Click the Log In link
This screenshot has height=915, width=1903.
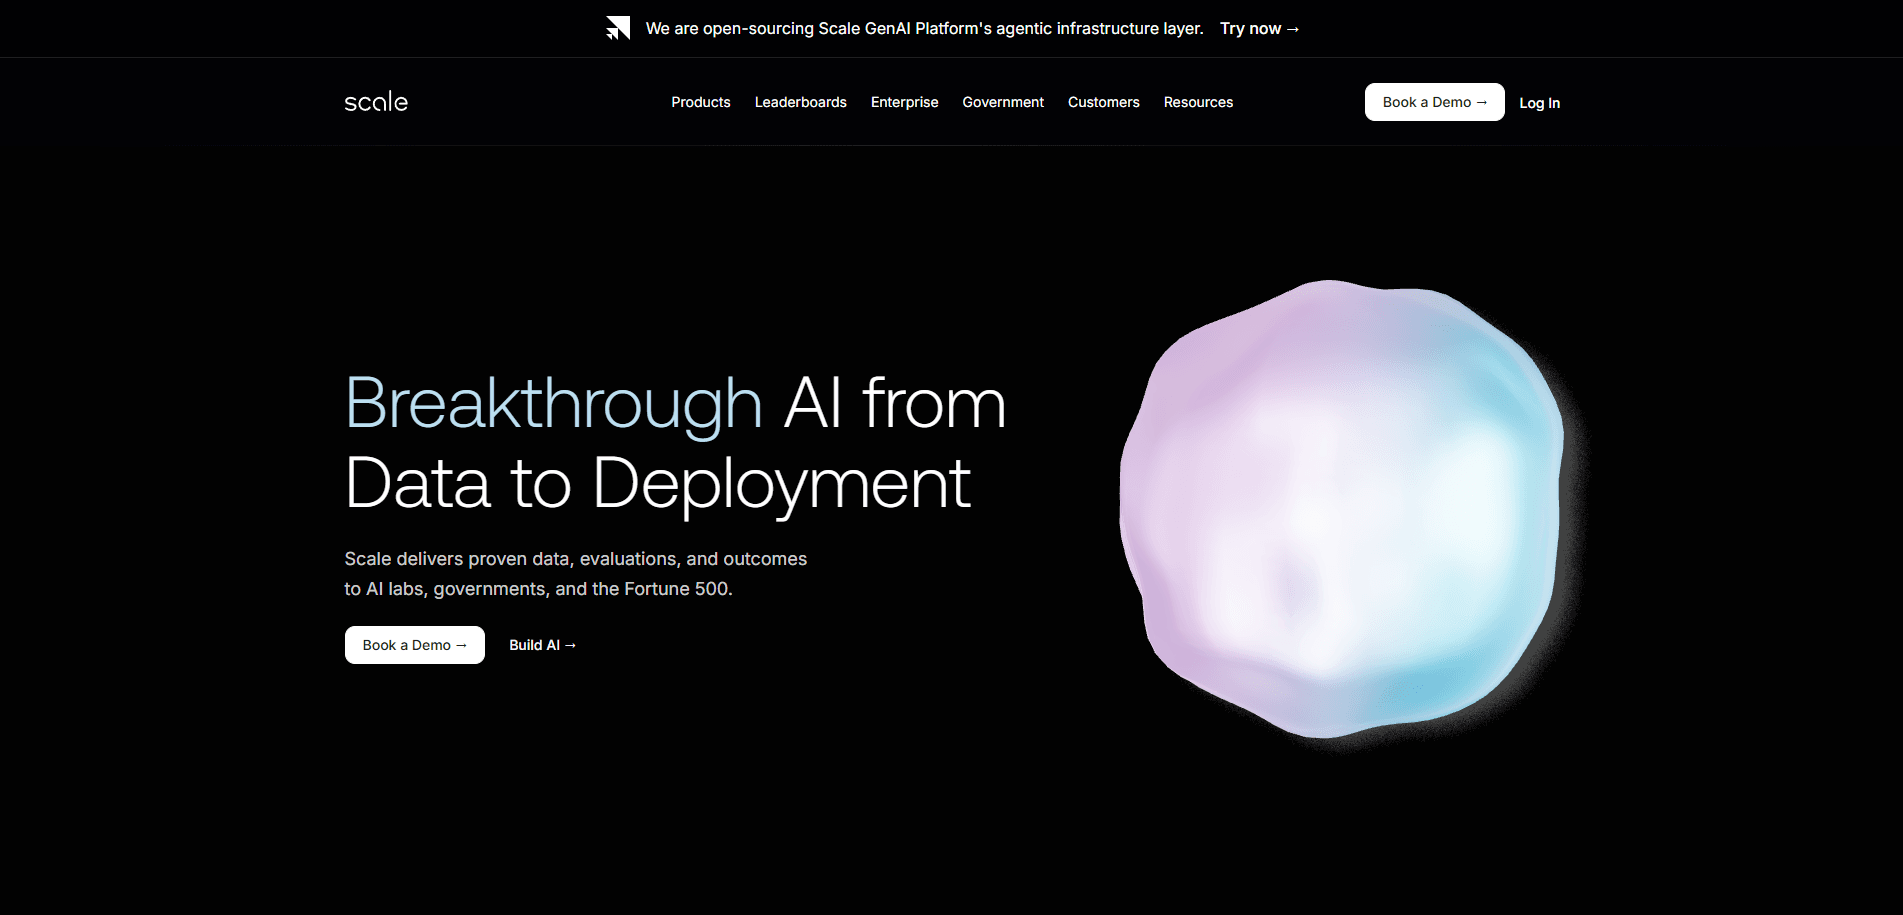[1539, 103]
